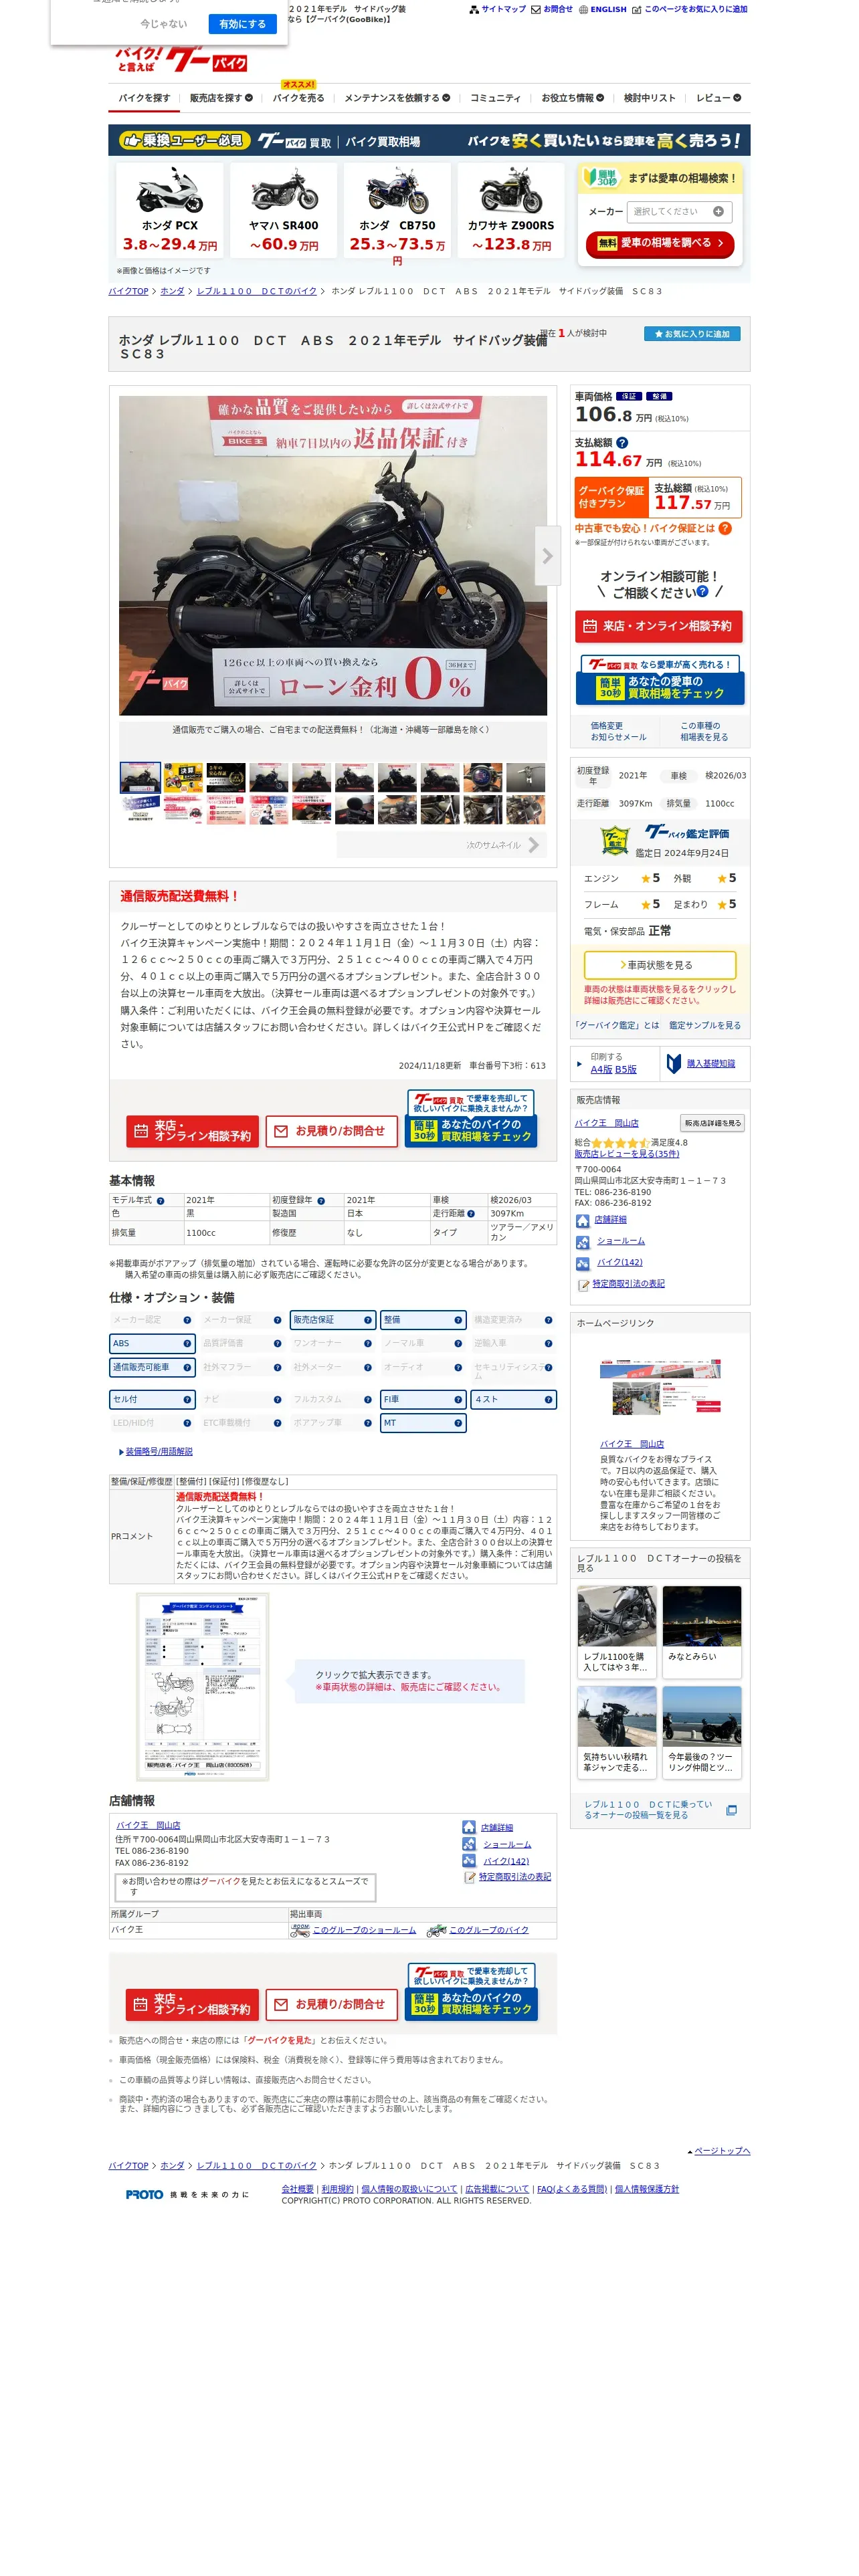Open レブル1100を購入してはや3年 owner post
859x2576 pixels.
(x=617, y=1631)
